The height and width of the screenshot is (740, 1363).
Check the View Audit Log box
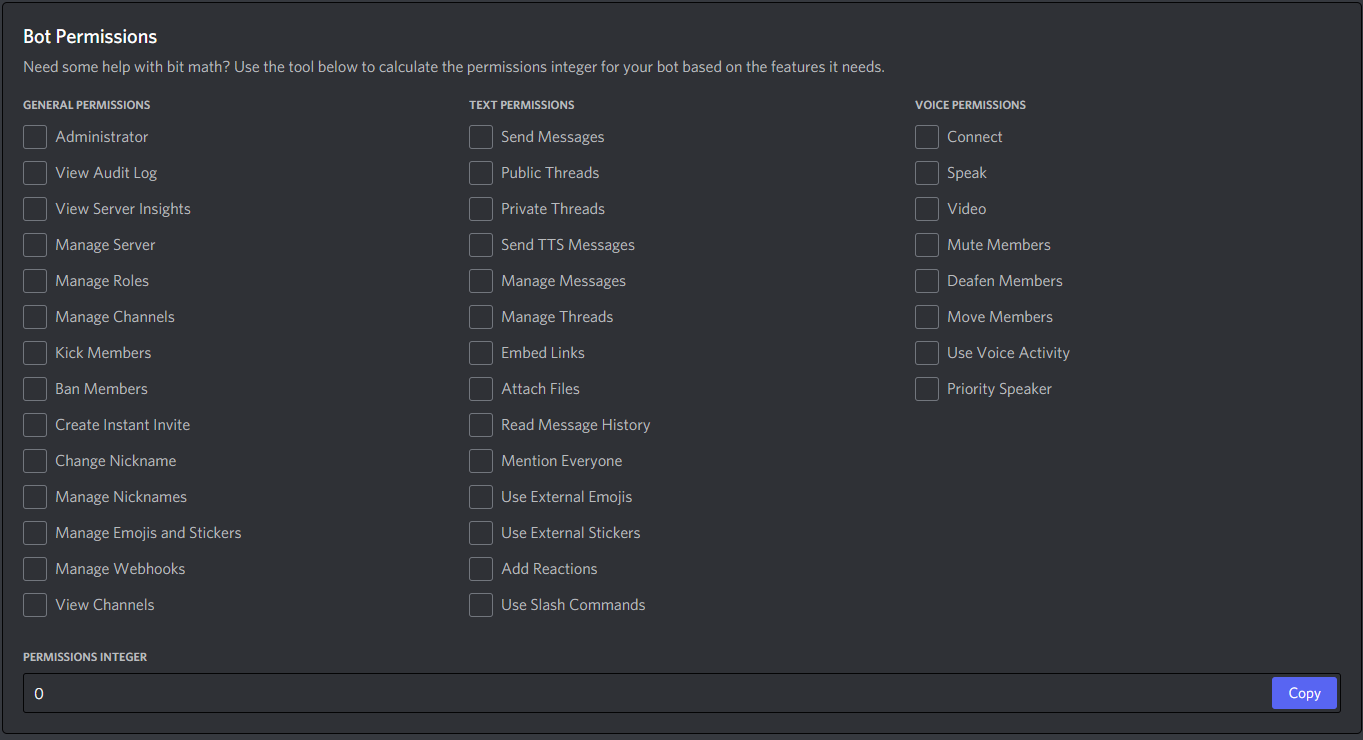click(34, 172)
